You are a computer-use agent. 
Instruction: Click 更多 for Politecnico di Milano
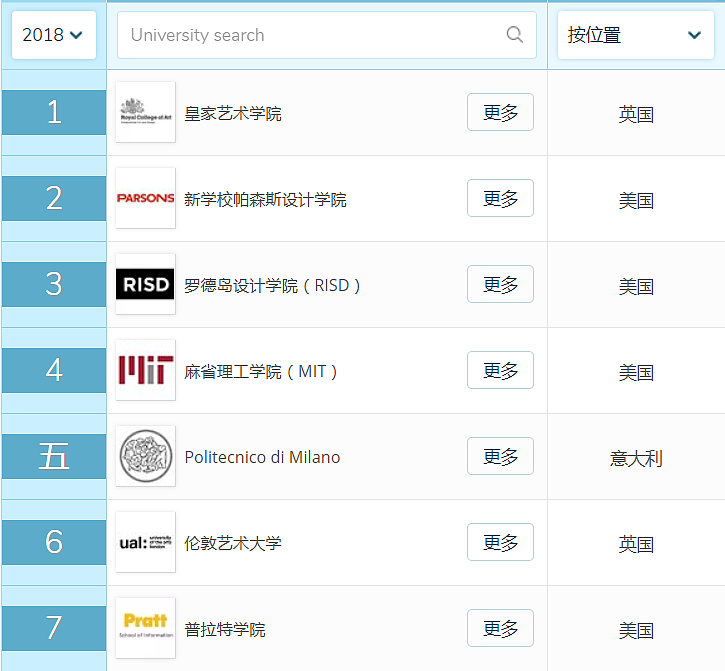pos(500,456)
